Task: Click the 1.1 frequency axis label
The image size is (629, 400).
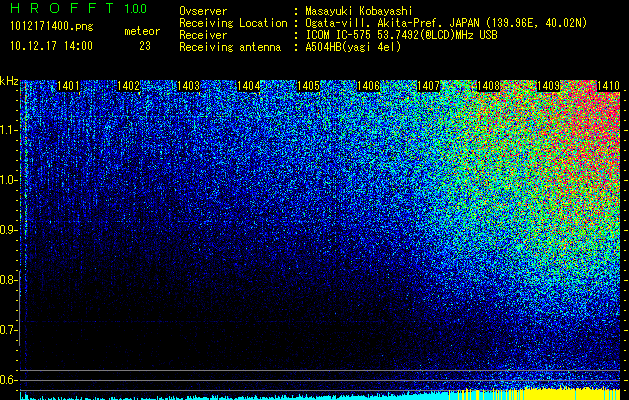Action: coord(9,130)
